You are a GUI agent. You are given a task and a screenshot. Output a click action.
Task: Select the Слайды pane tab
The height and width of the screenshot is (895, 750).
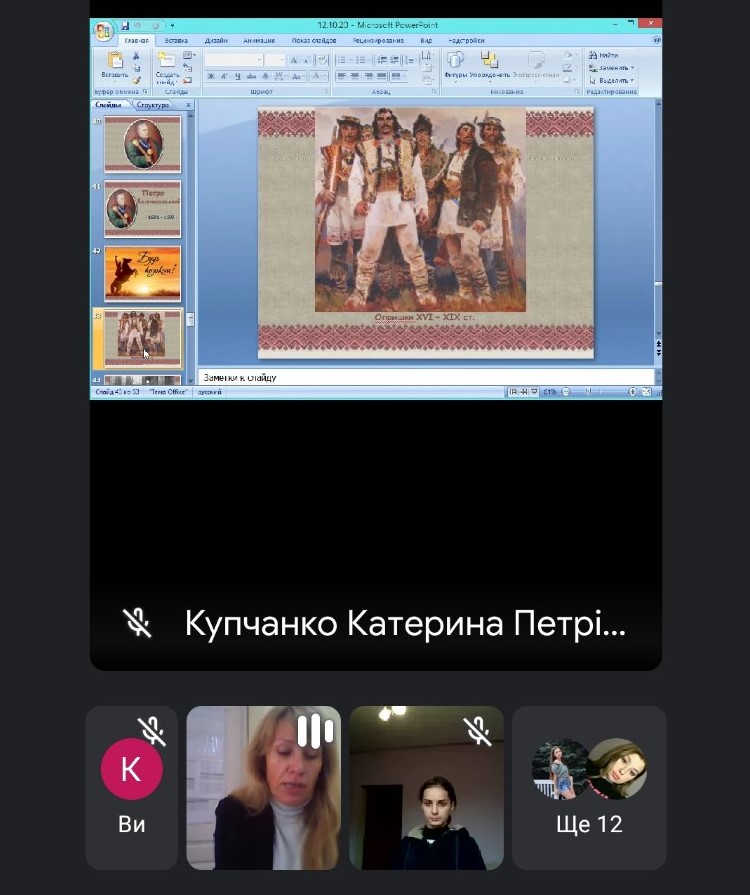pyautogui.click(x=108, y=105)
